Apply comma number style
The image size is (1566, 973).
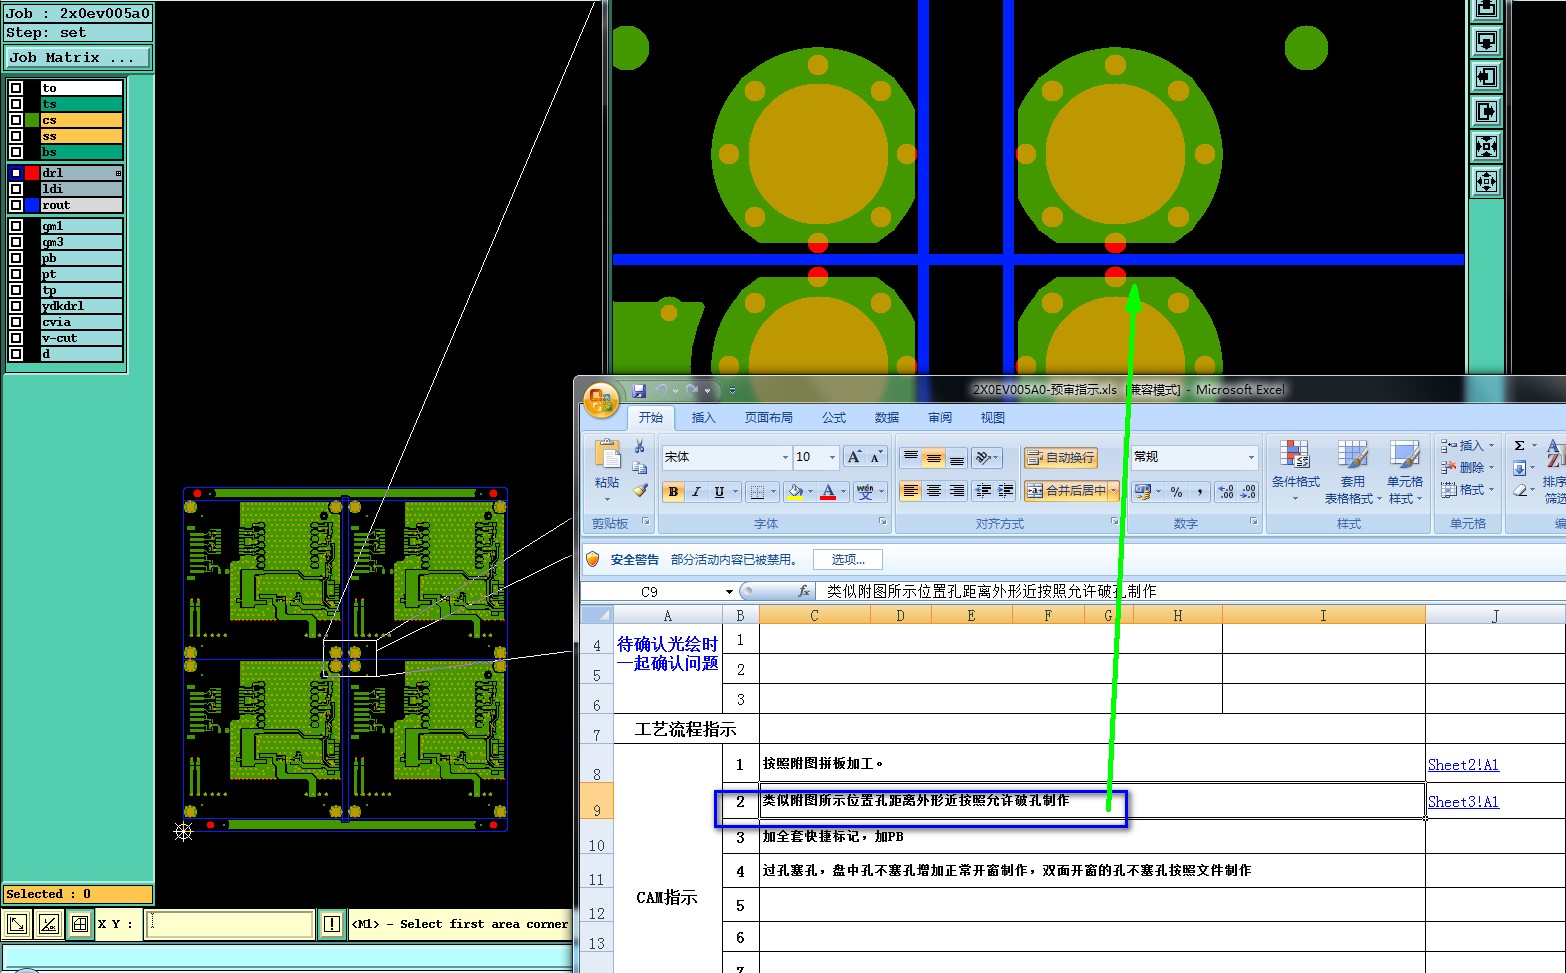coord(1199,491)
